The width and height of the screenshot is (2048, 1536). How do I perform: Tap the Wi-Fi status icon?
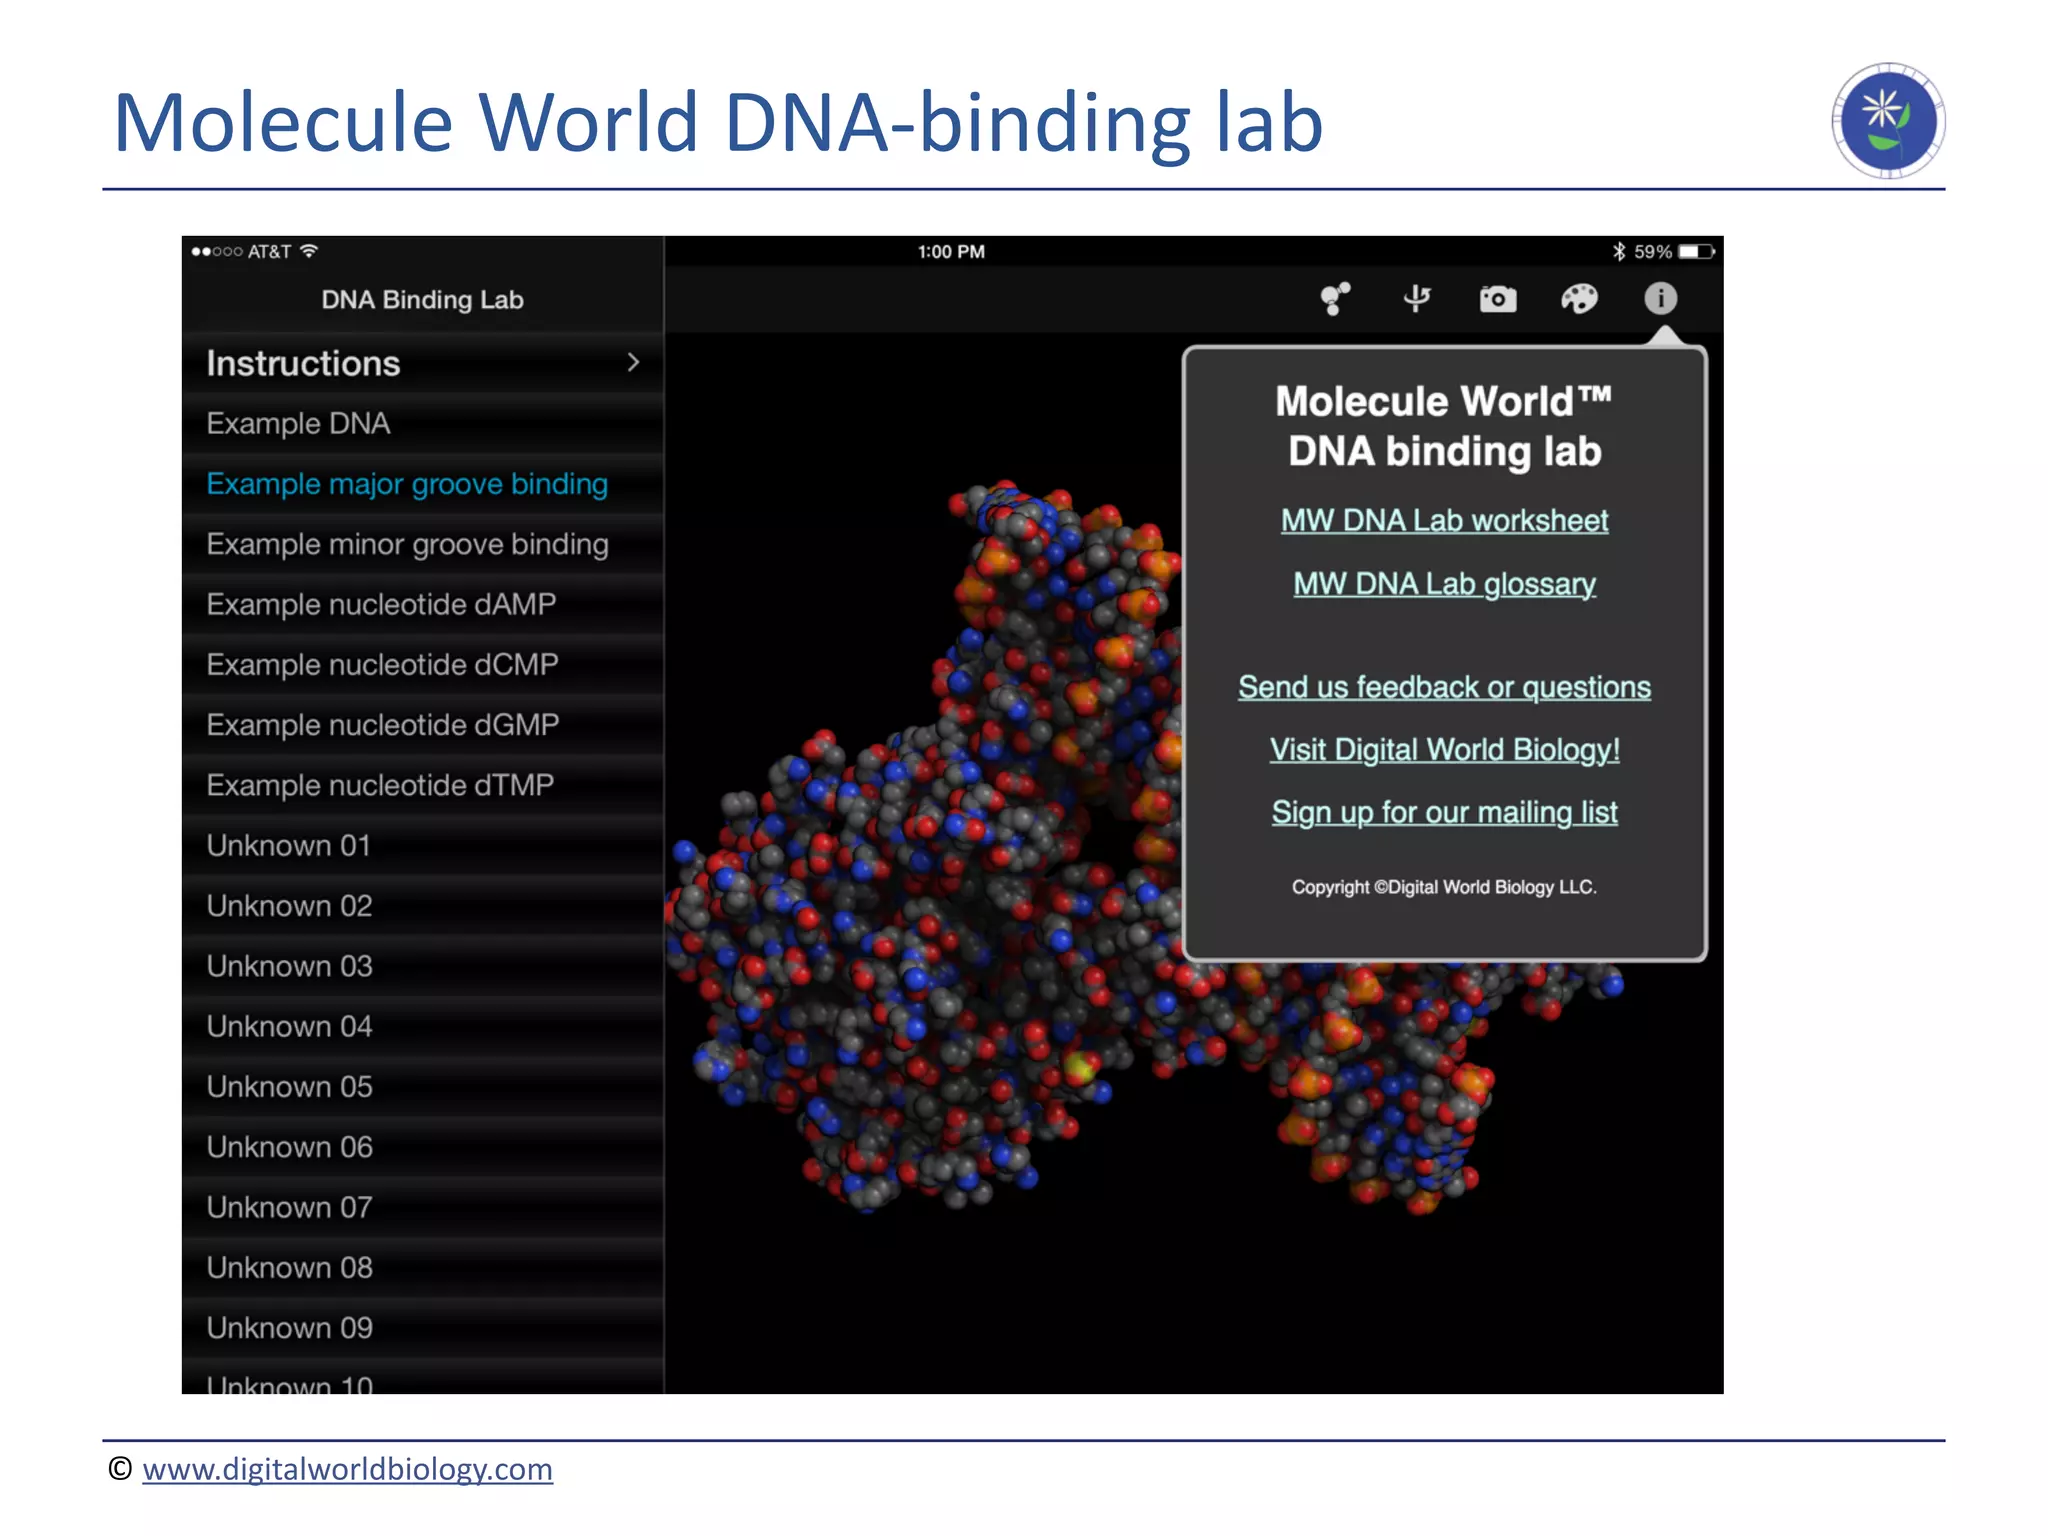tap(309, 251)
